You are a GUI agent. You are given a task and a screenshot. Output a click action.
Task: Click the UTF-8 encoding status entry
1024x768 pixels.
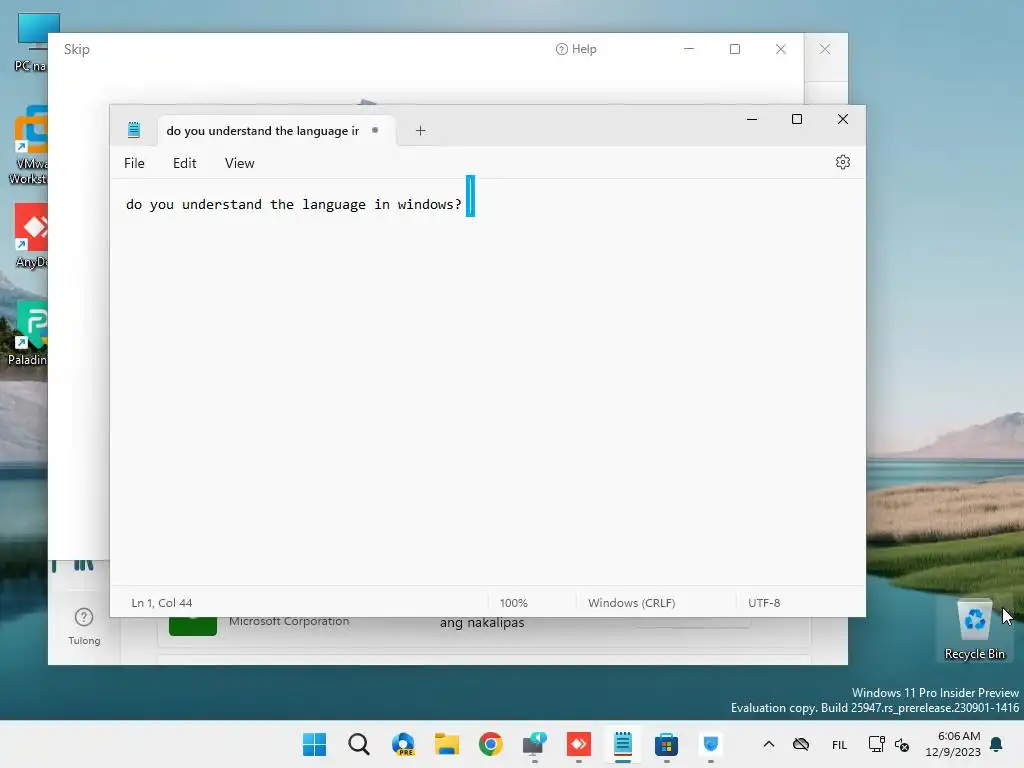[764, 603]
